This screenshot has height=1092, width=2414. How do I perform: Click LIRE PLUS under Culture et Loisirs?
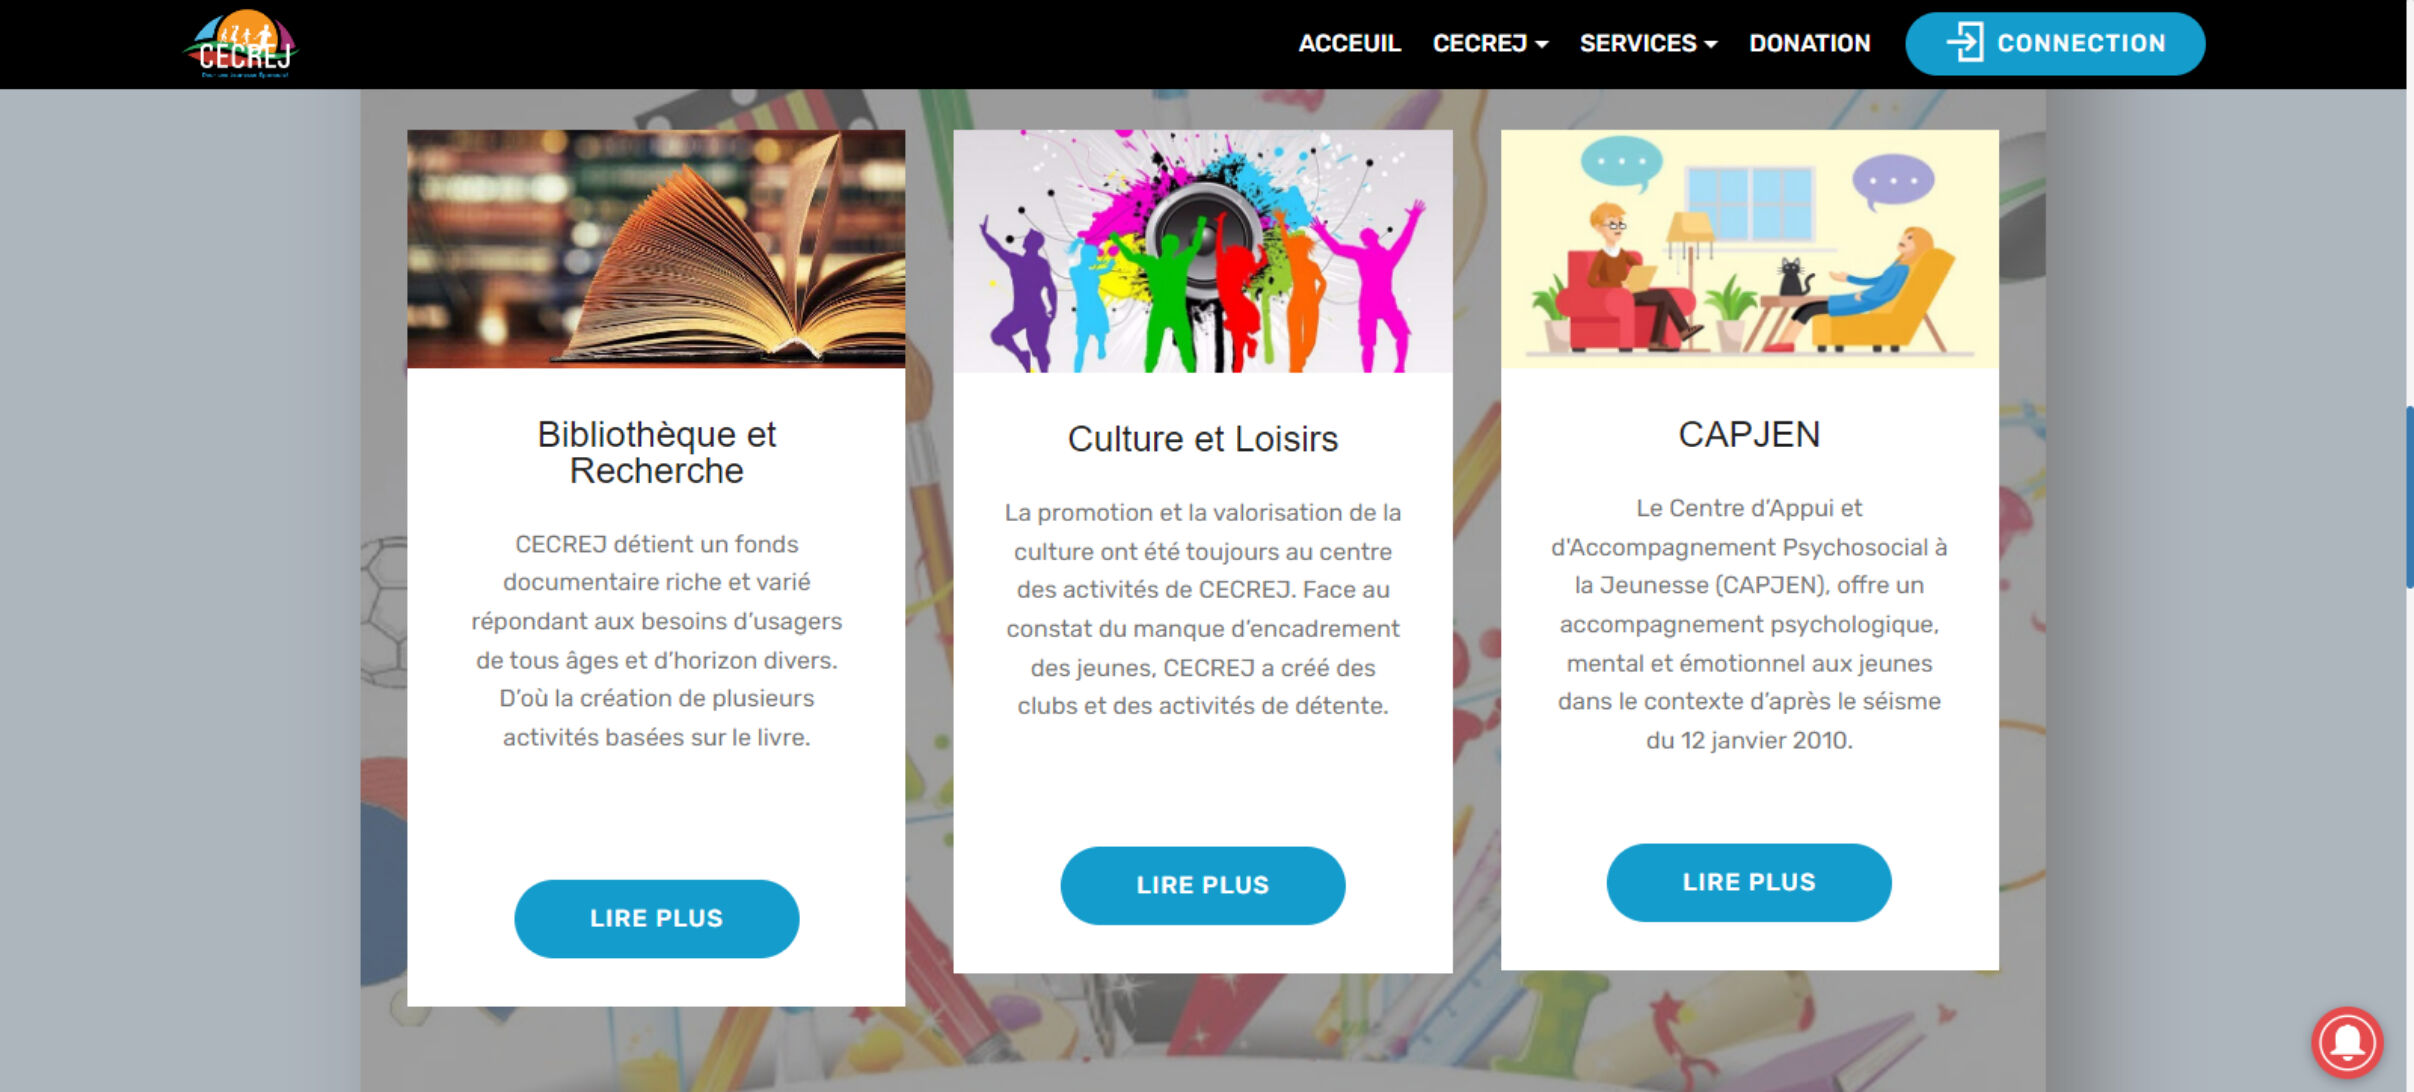pyautogui.click(x=1202, y=885)
